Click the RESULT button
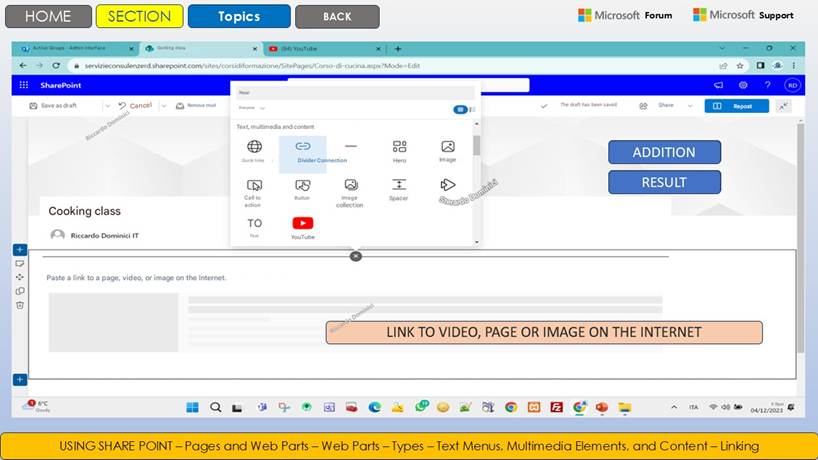Viewport: 818px width, 460px height. pos(665,182)
